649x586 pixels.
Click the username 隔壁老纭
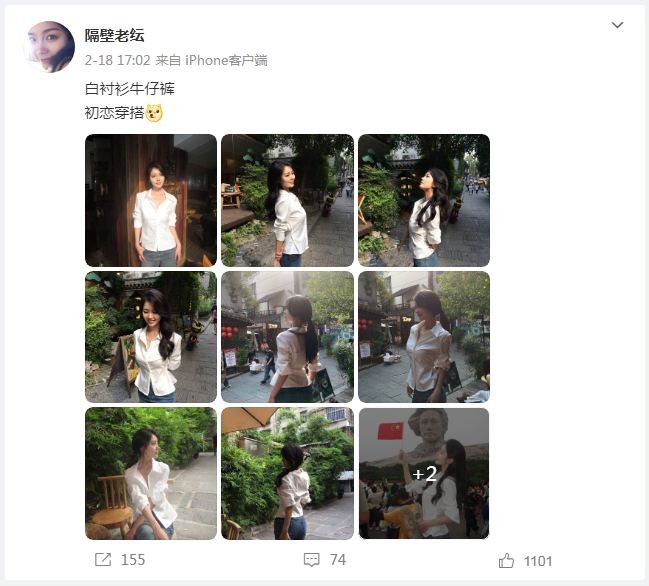click(x=115, y=36)
